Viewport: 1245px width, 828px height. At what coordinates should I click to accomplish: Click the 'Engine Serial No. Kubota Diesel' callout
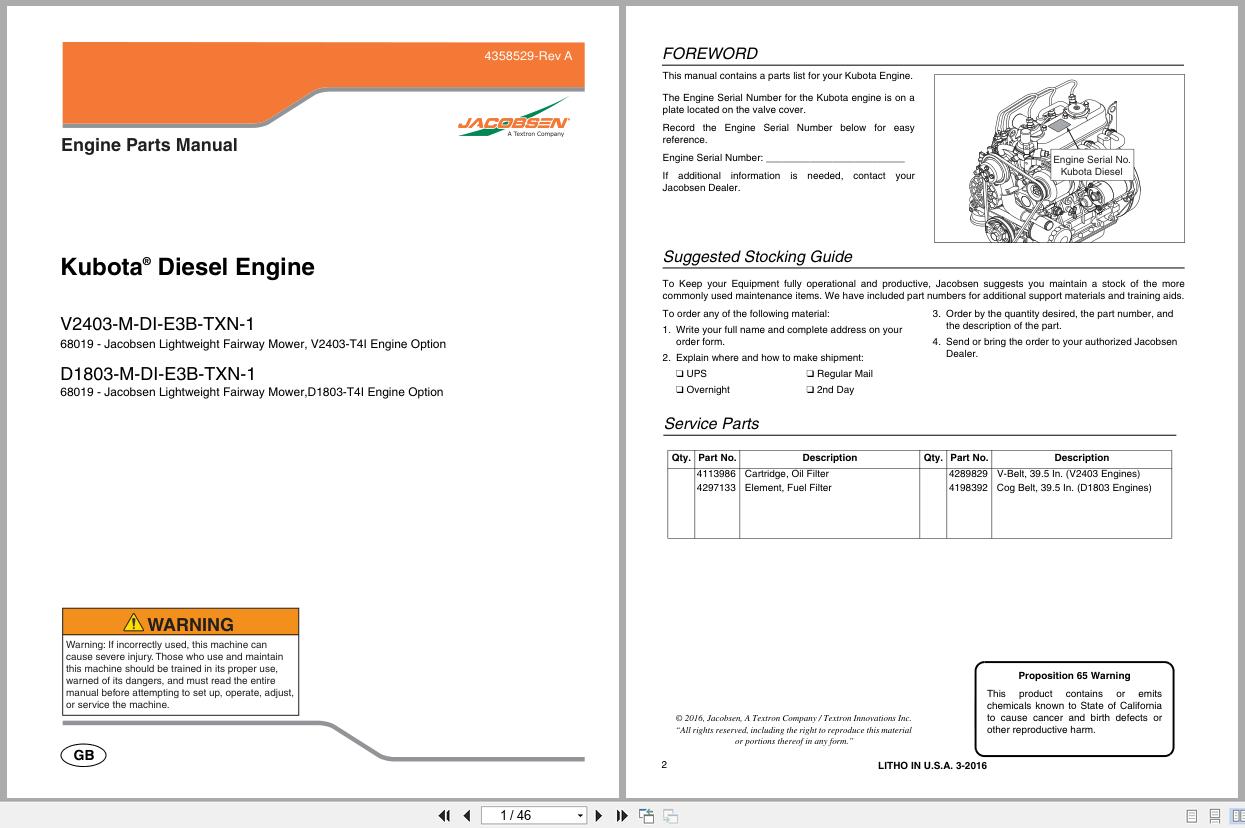[1092, 165]
